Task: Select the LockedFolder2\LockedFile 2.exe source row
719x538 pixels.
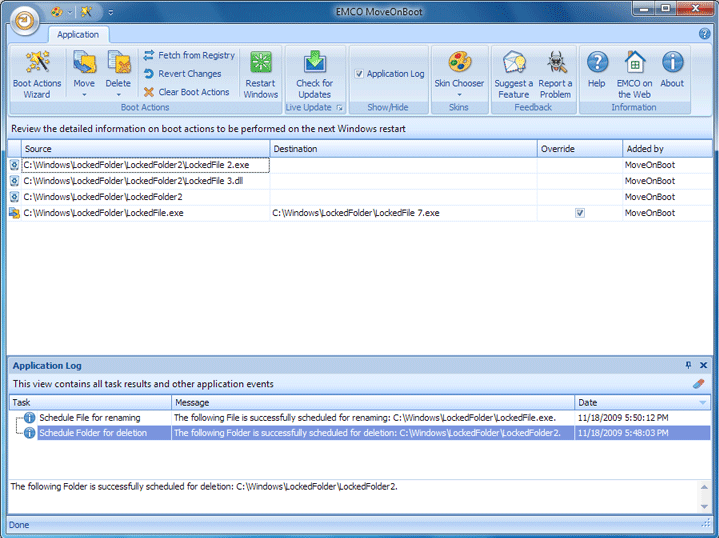Action: pos(145,165)
